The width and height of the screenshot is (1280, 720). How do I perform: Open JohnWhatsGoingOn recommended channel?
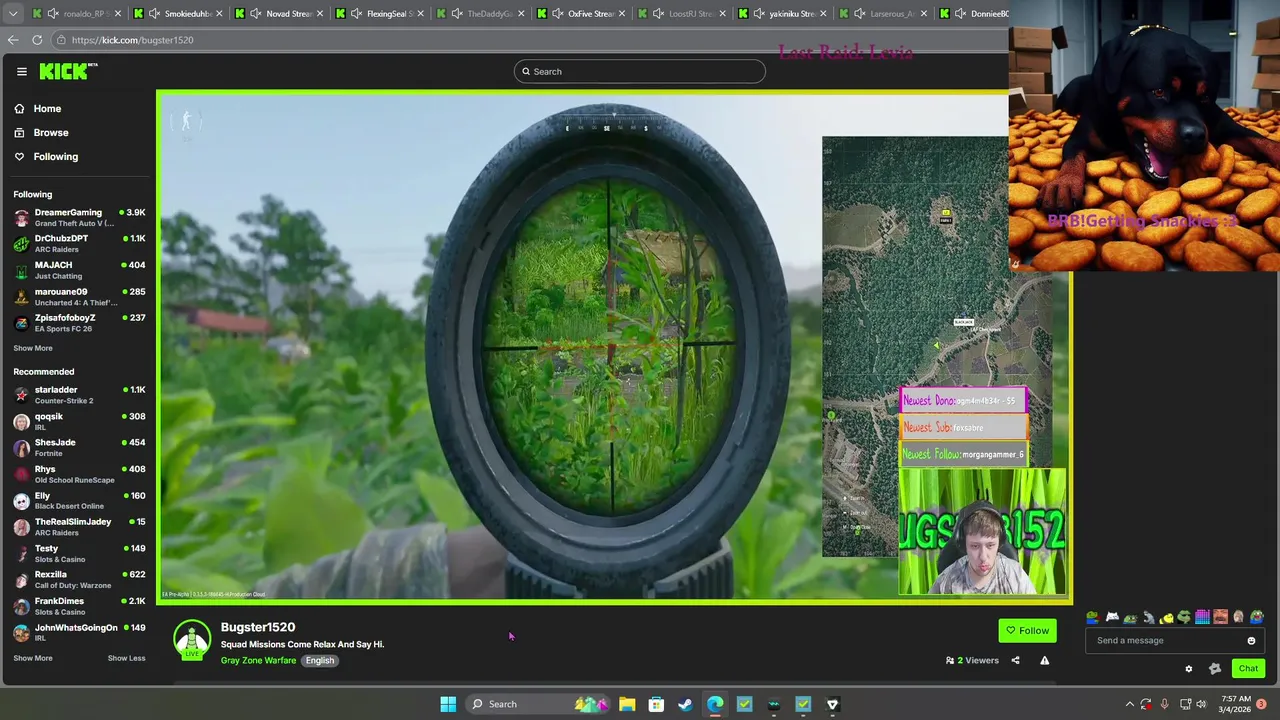click(79, 632)
